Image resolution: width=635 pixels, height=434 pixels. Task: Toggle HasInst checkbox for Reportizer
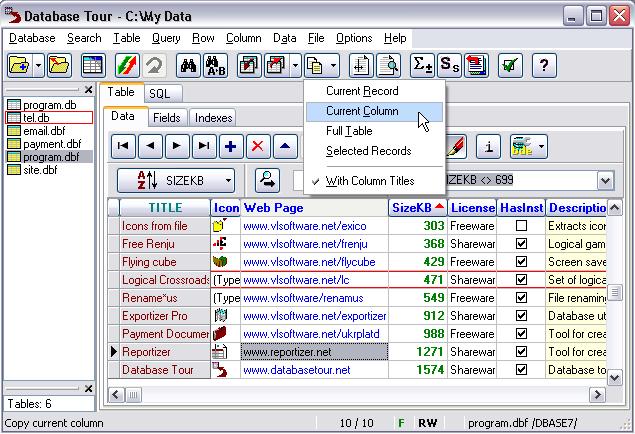521,352
